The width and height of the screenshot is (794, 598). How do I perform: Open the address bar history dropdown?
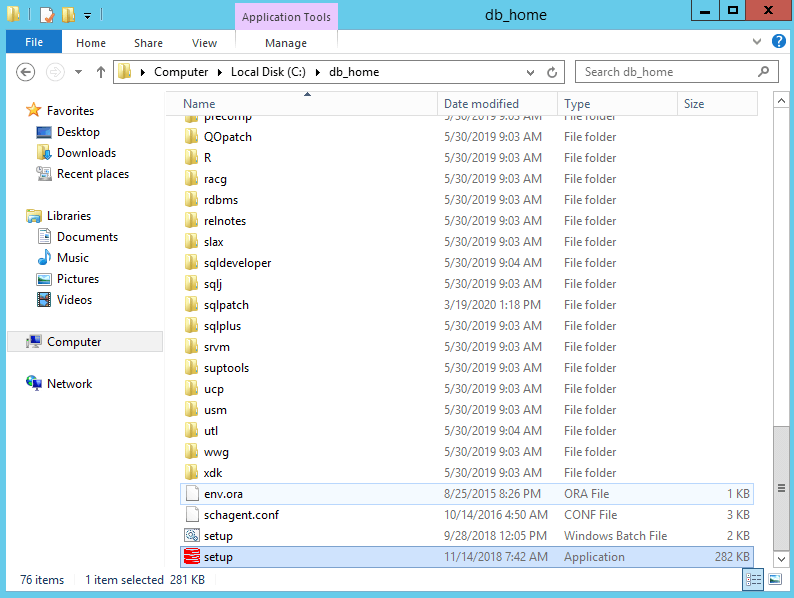[530, 72]
